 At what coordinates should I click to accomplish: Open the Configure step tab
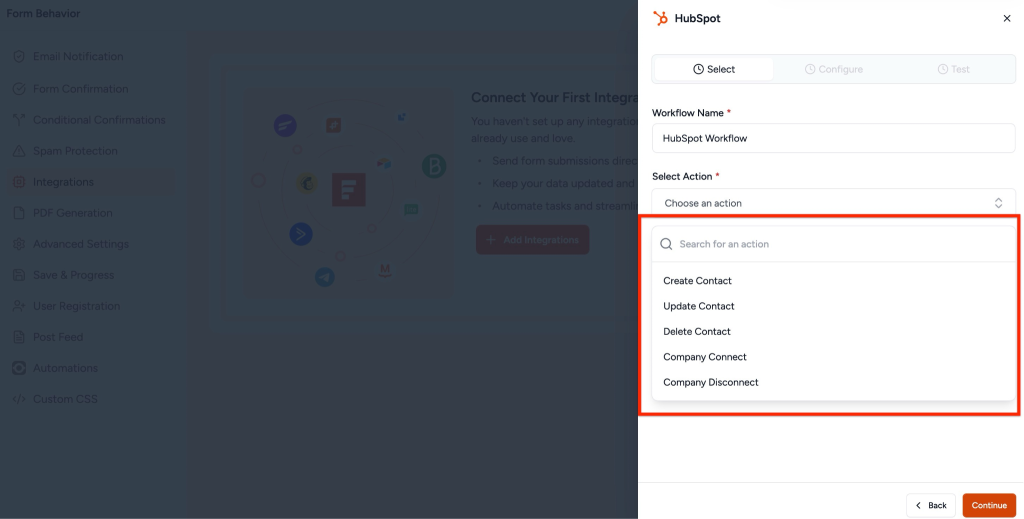pos(833,69)
